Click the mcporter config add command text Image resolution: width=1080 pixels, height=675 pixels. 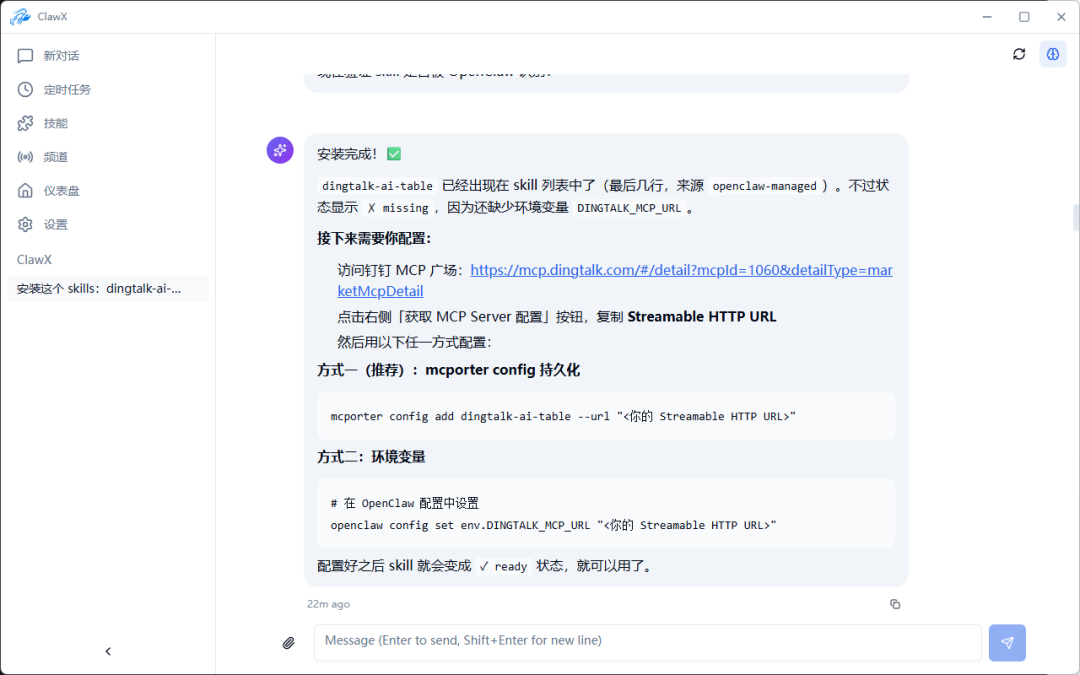[563, 416]
